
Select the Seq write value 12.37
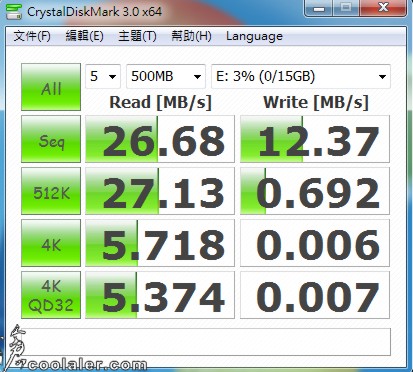[315, 139]
